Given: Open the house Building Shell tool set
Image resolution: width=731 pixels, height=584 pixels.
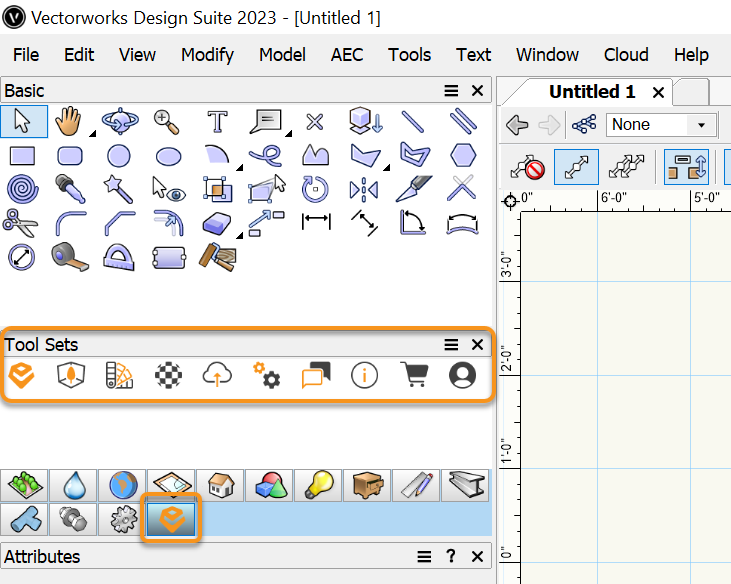Looking at the screenshot, I should click(221, 485).
